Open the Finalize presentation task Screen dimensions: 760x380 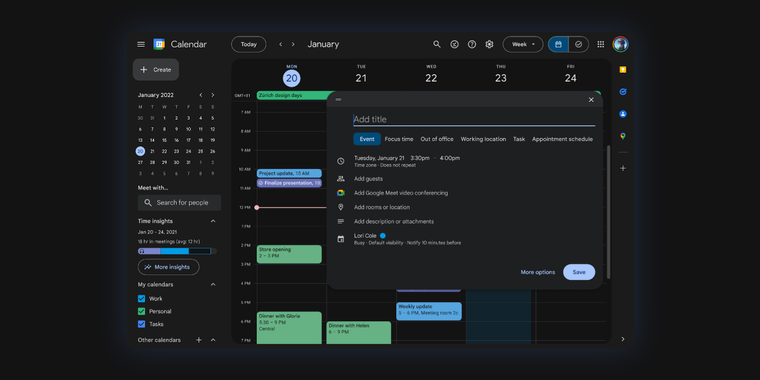pos(289,183)
